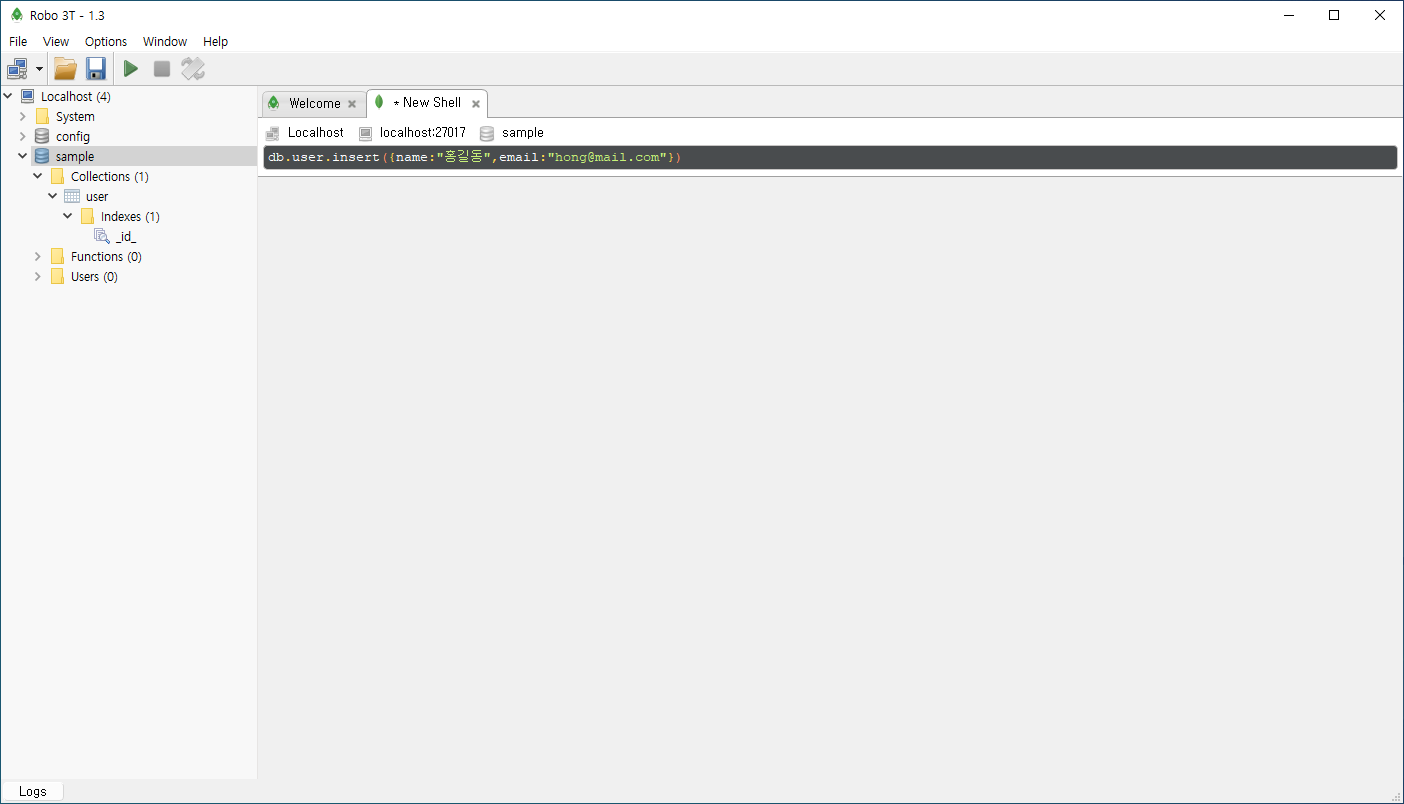Click the user collection table icon
The image size is (1404, 804).
[x=72, y=196]
